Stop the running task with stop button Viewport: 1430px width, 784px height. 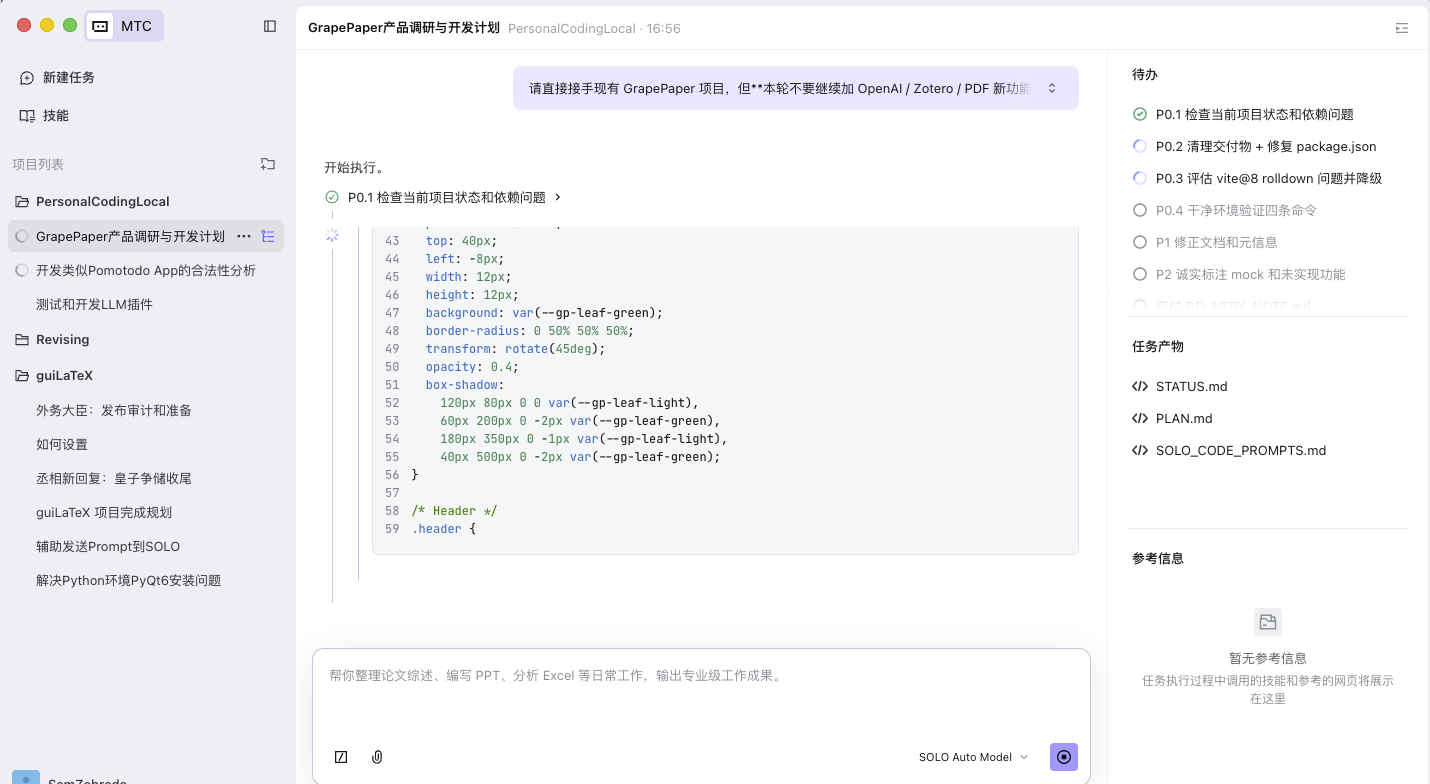[1063, 757]
